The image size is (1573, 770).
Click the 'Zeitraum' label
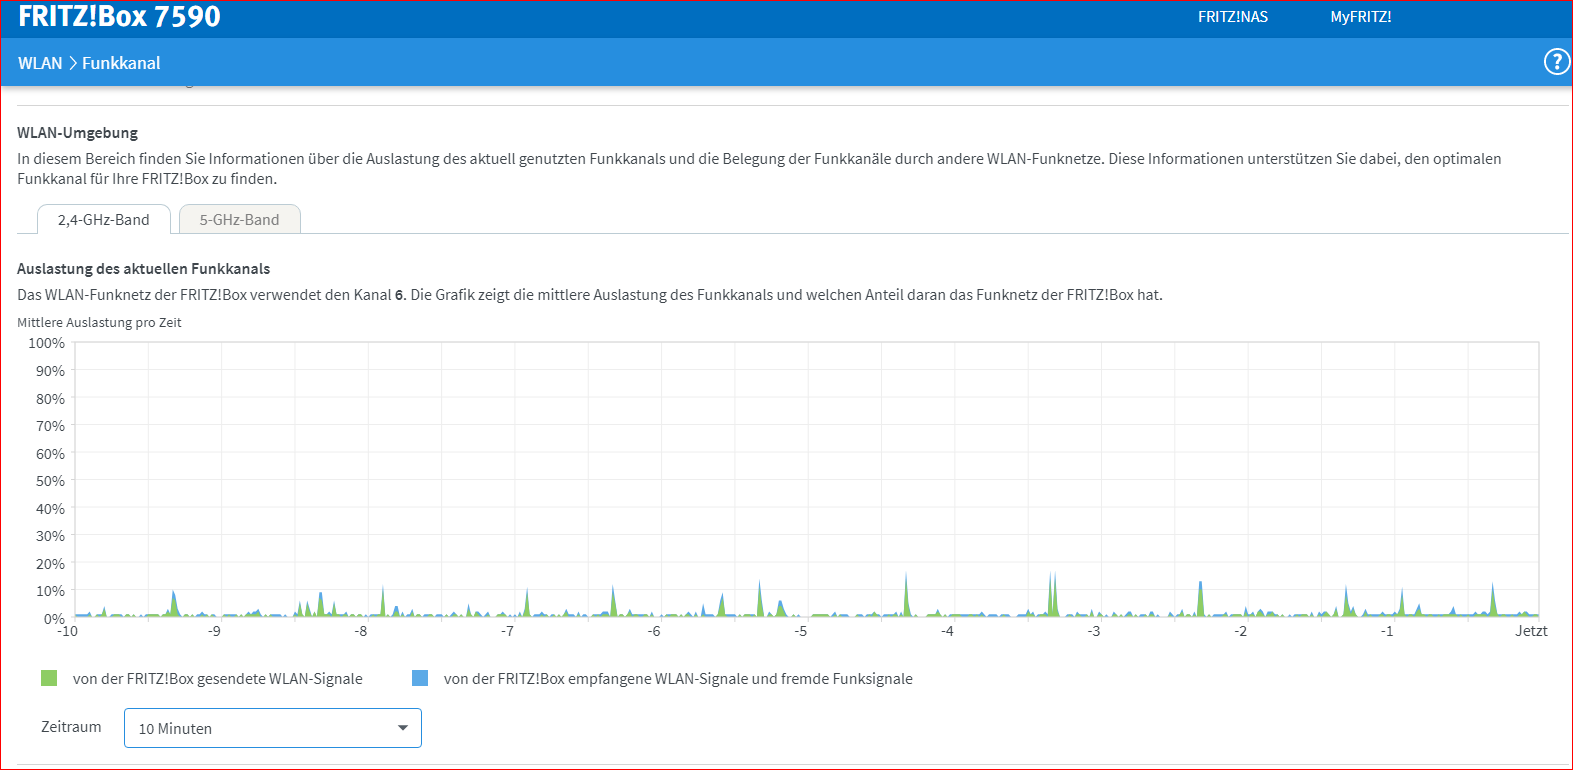pos(71,727)
